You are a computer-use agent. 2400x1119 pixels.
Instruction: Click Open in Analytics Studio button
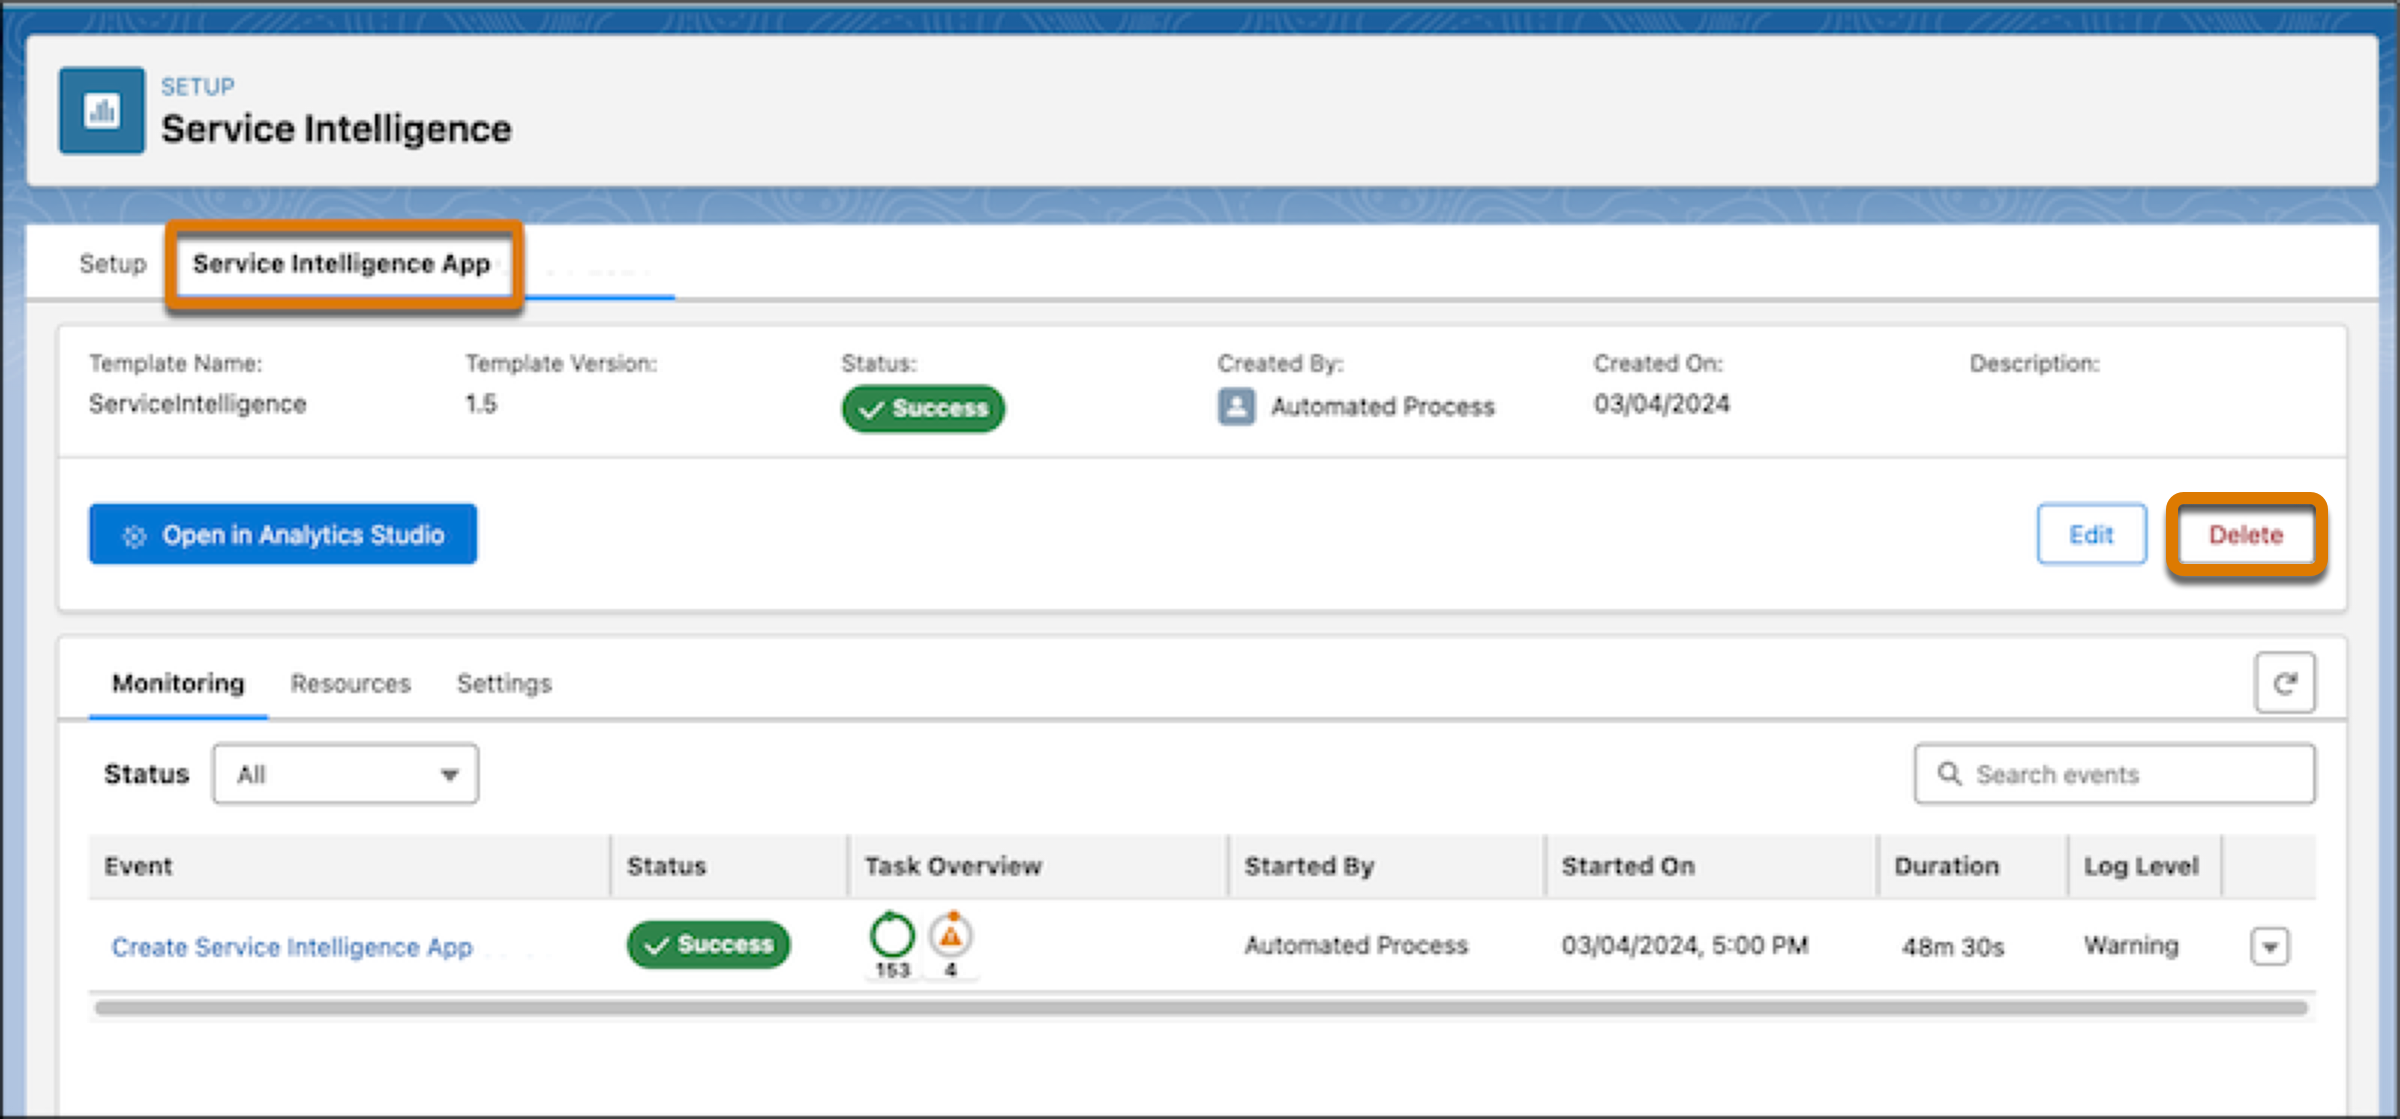tap(283, 534)
